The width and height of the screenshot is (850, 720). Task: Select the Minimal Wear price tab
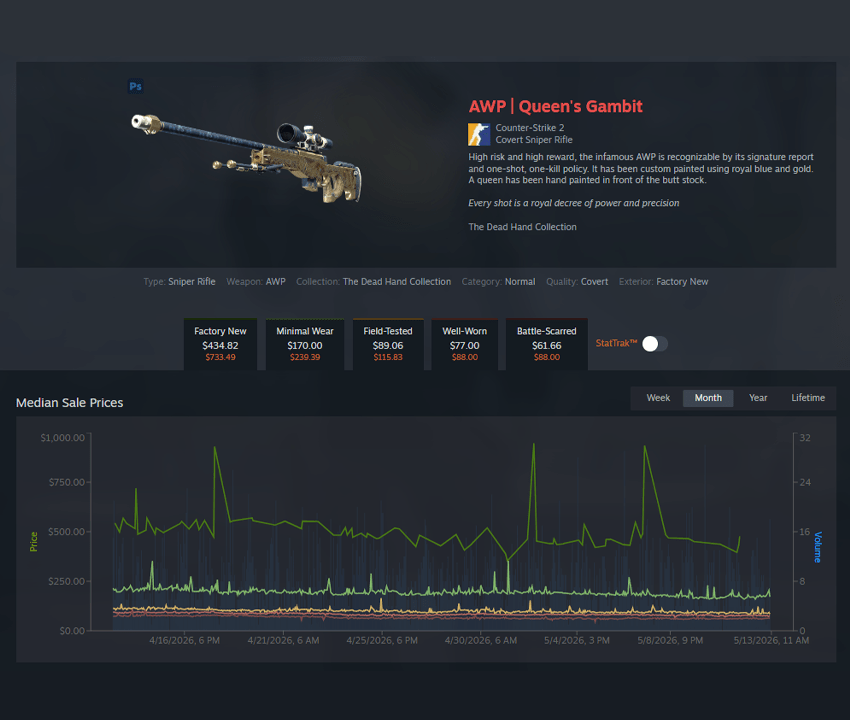pos(305,344)
